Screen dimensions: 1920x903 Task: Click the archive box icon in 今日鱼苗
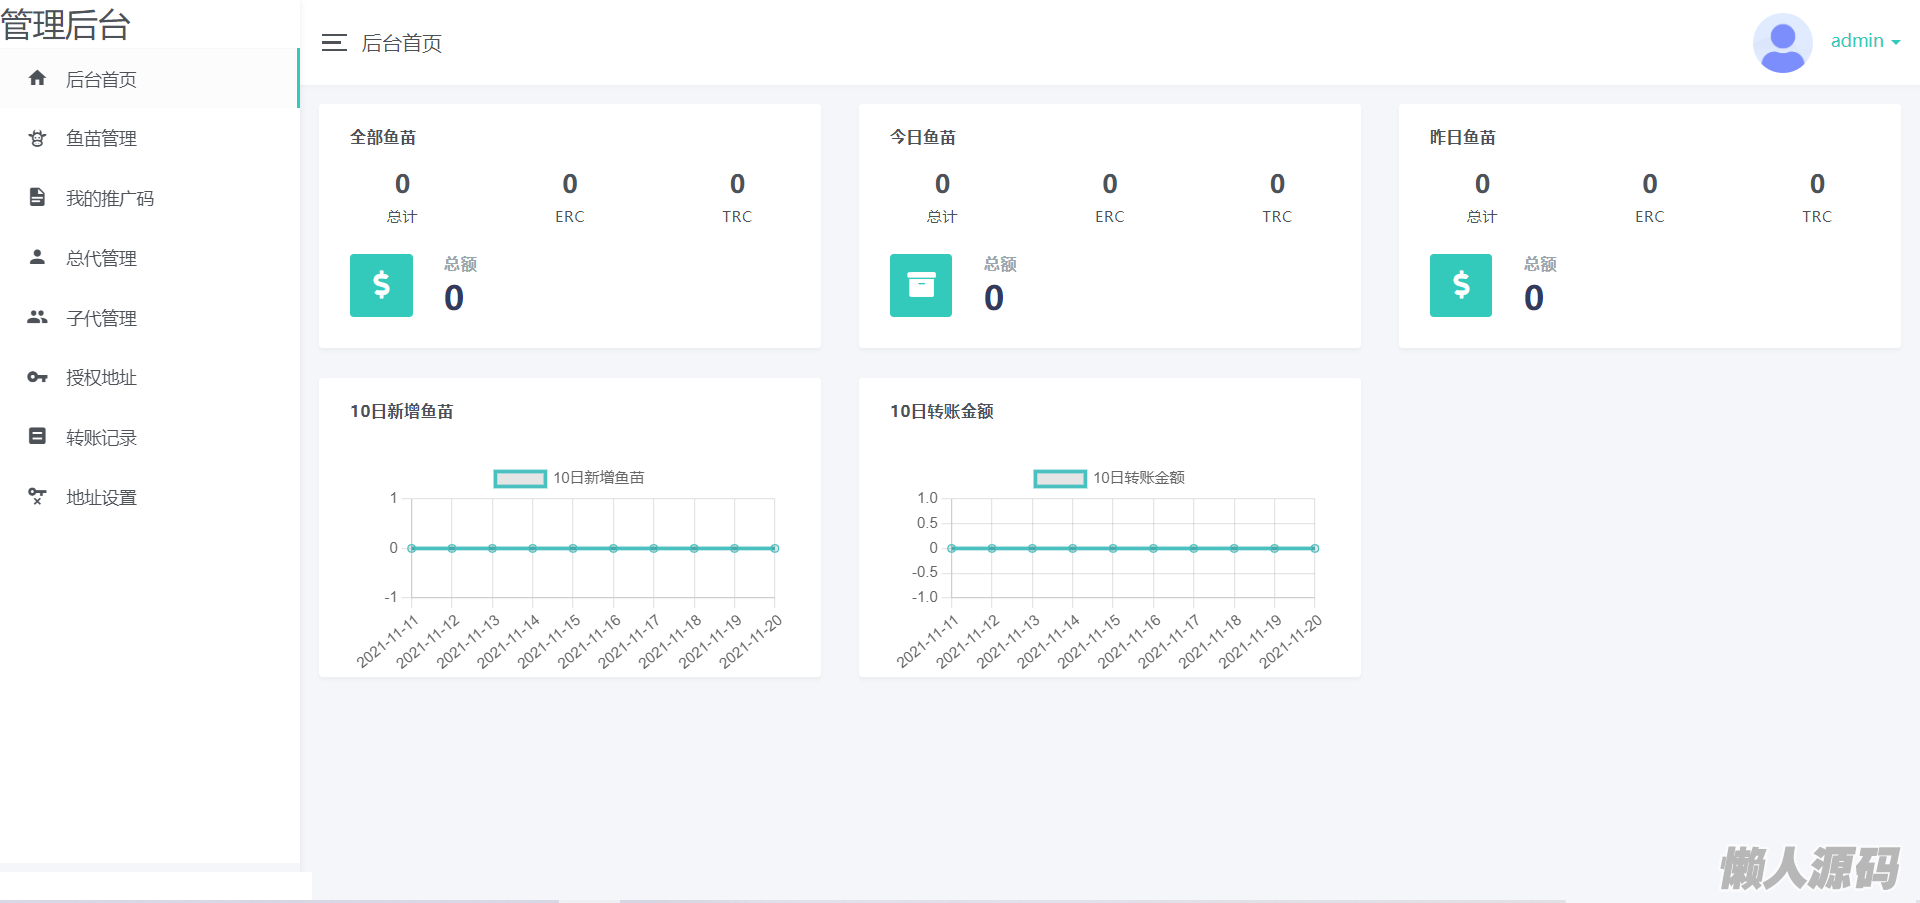point(921,285)
